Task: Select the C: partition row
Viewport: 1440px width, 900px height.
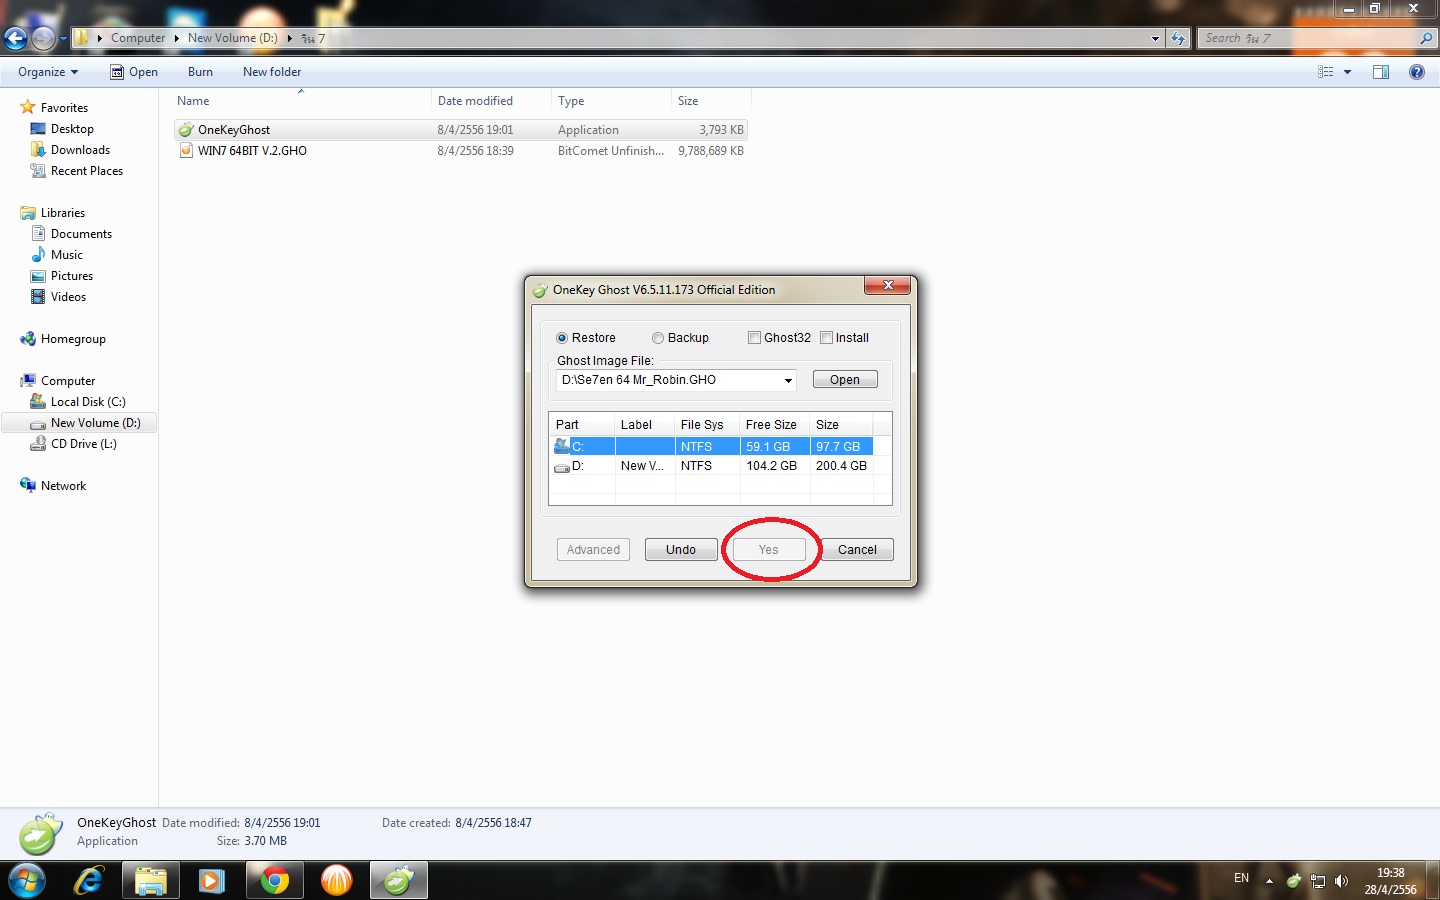Action: 713,446
